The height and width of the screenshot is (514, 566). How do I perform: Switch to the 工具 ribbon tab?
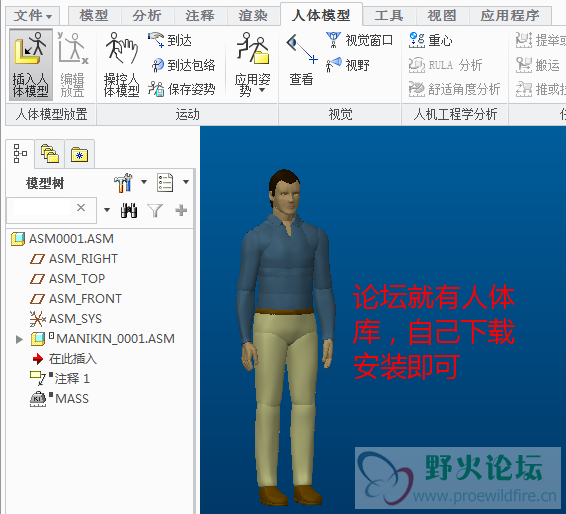click(389, 16)
